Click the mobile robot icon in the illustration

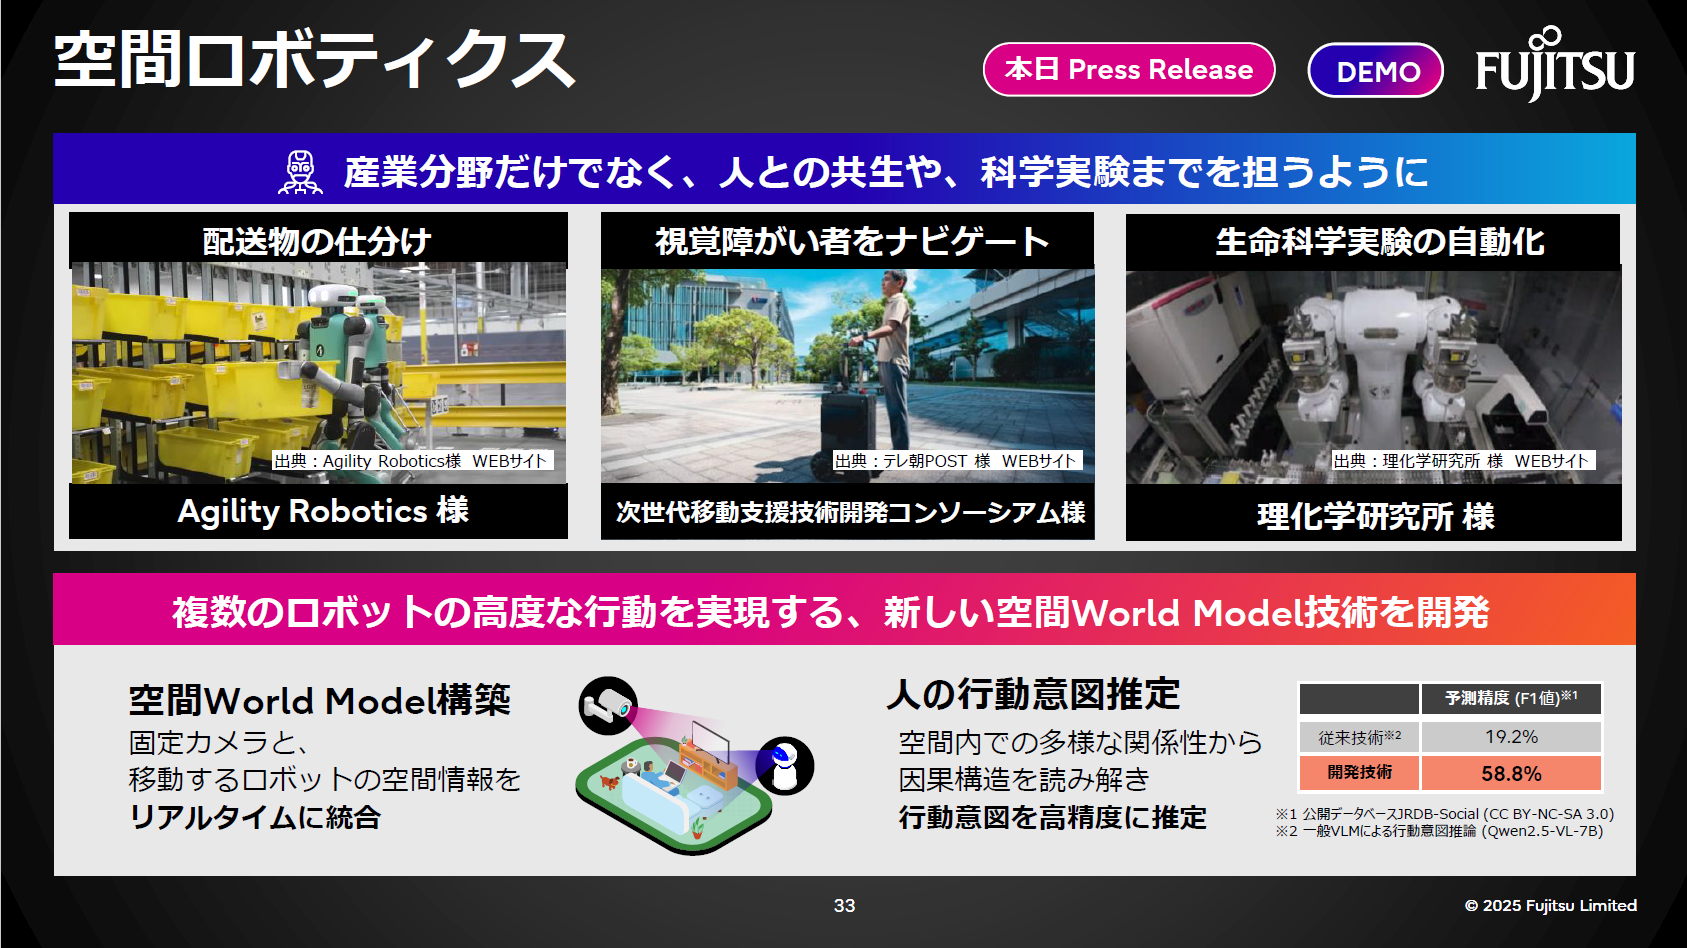(x=787, y=764)
